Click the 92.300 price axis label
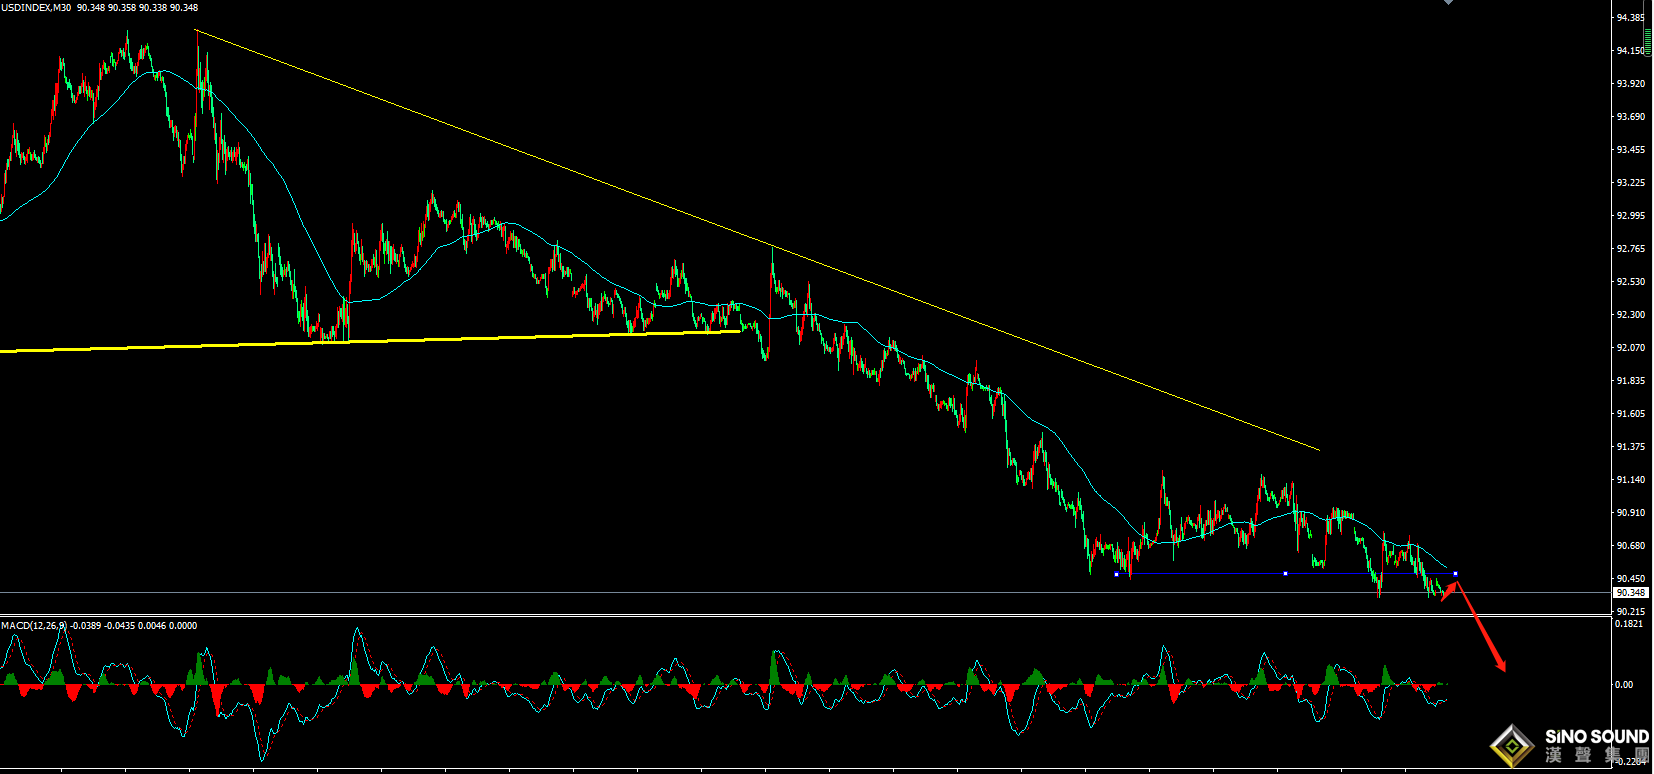 pos(1630,315)
